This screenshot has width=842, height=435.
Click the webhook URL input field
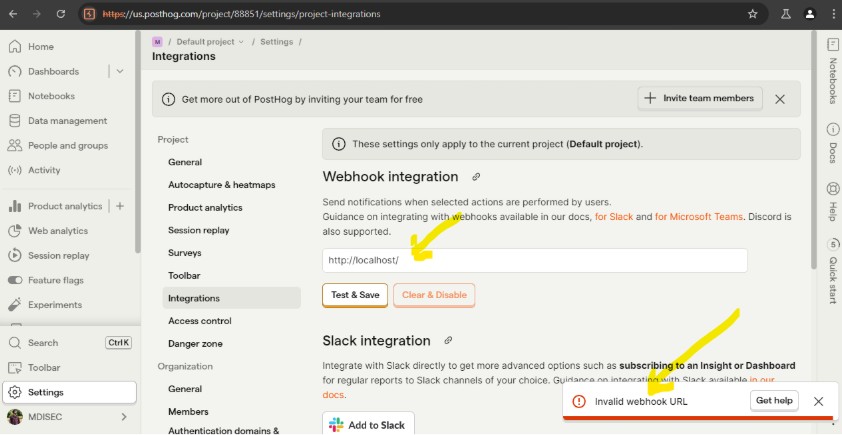coord(534,260)
